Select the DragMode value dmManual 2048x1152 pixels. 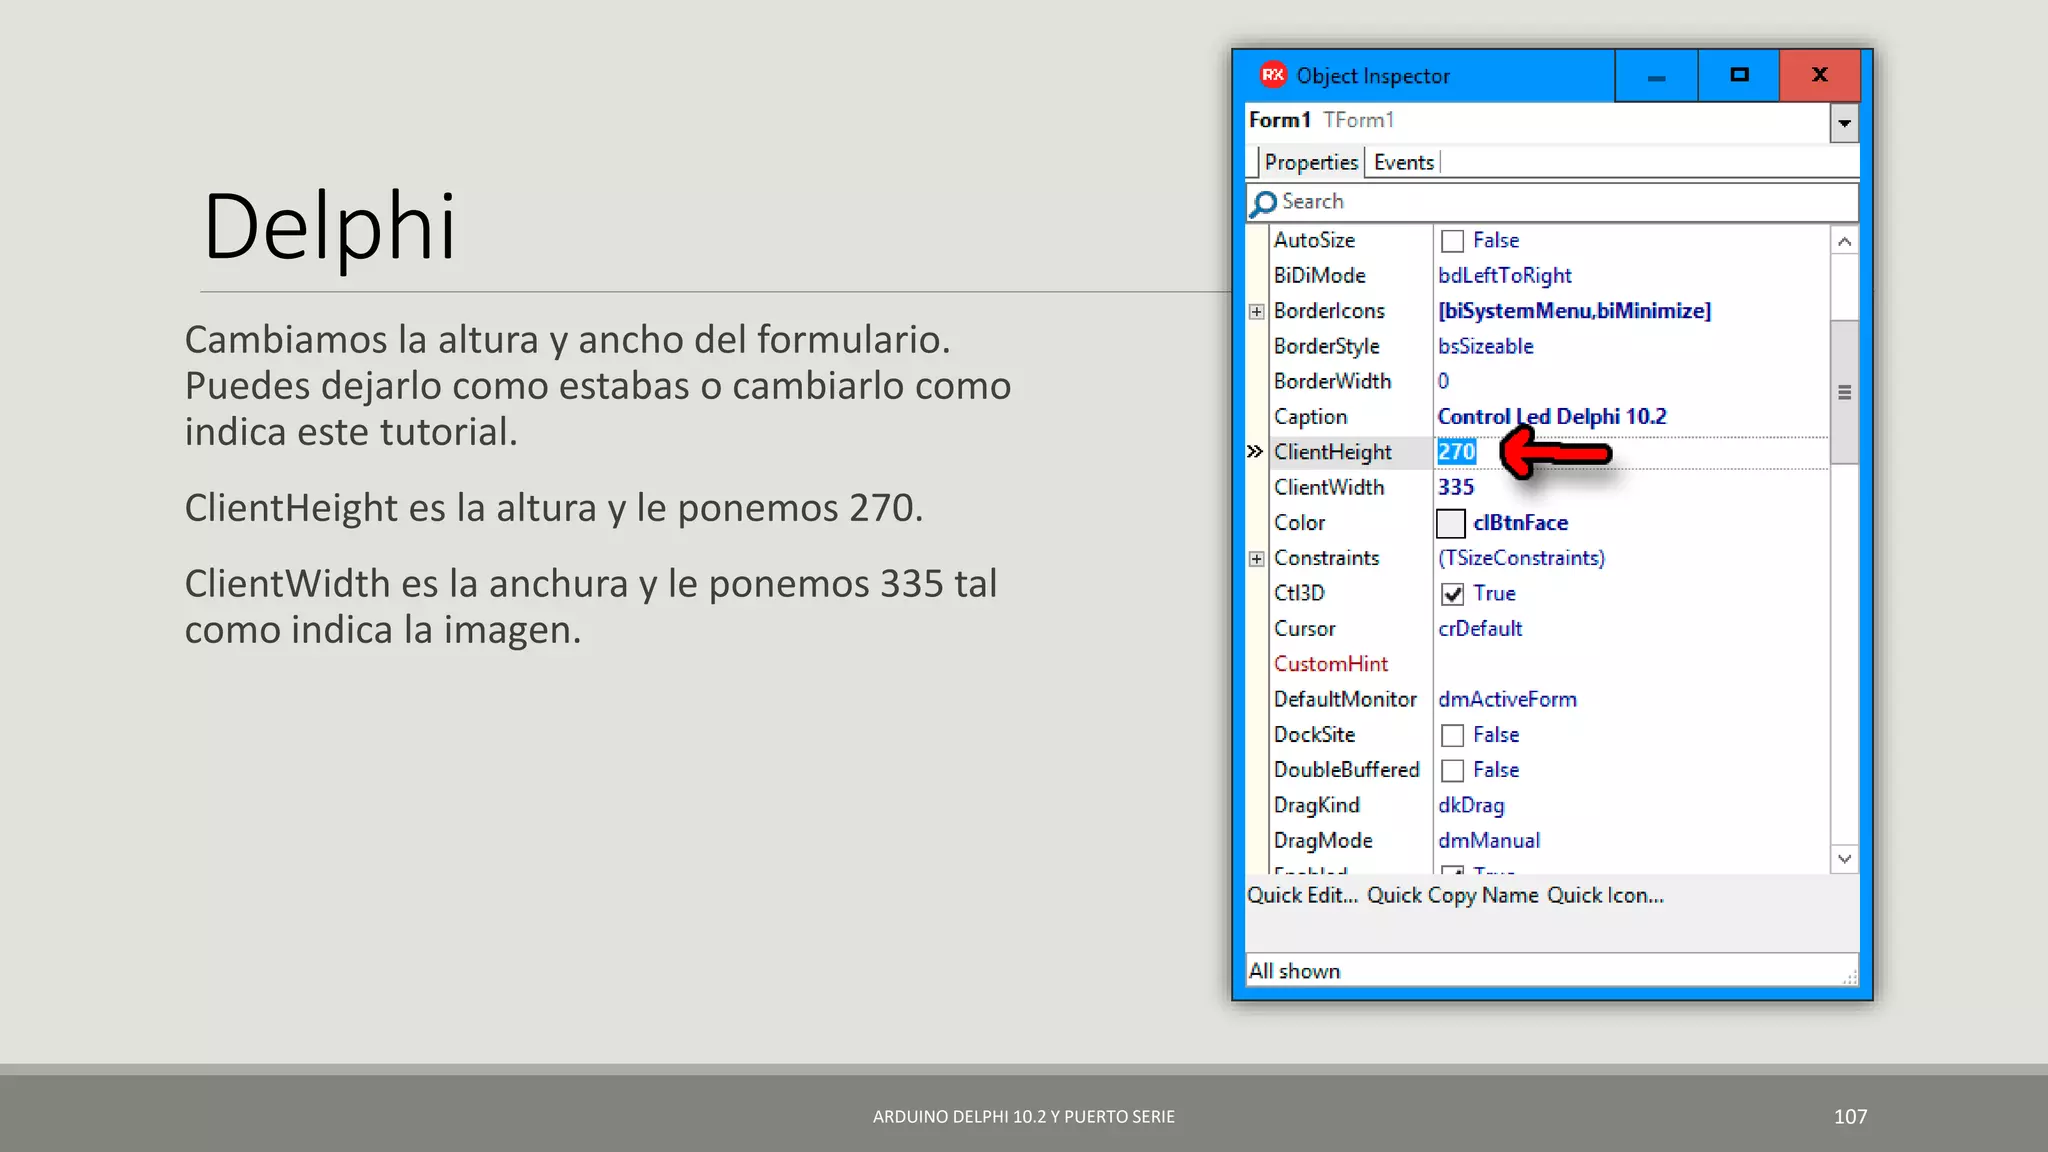1489,840
